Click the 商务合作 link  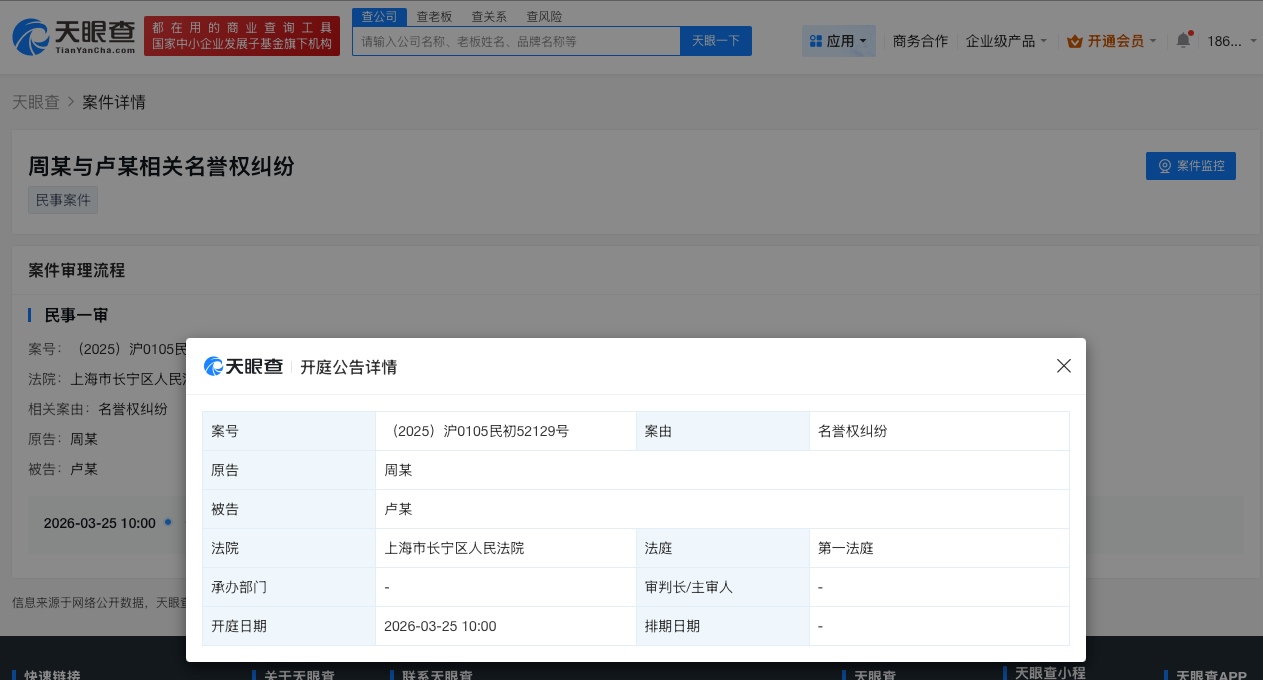[919, 41]
